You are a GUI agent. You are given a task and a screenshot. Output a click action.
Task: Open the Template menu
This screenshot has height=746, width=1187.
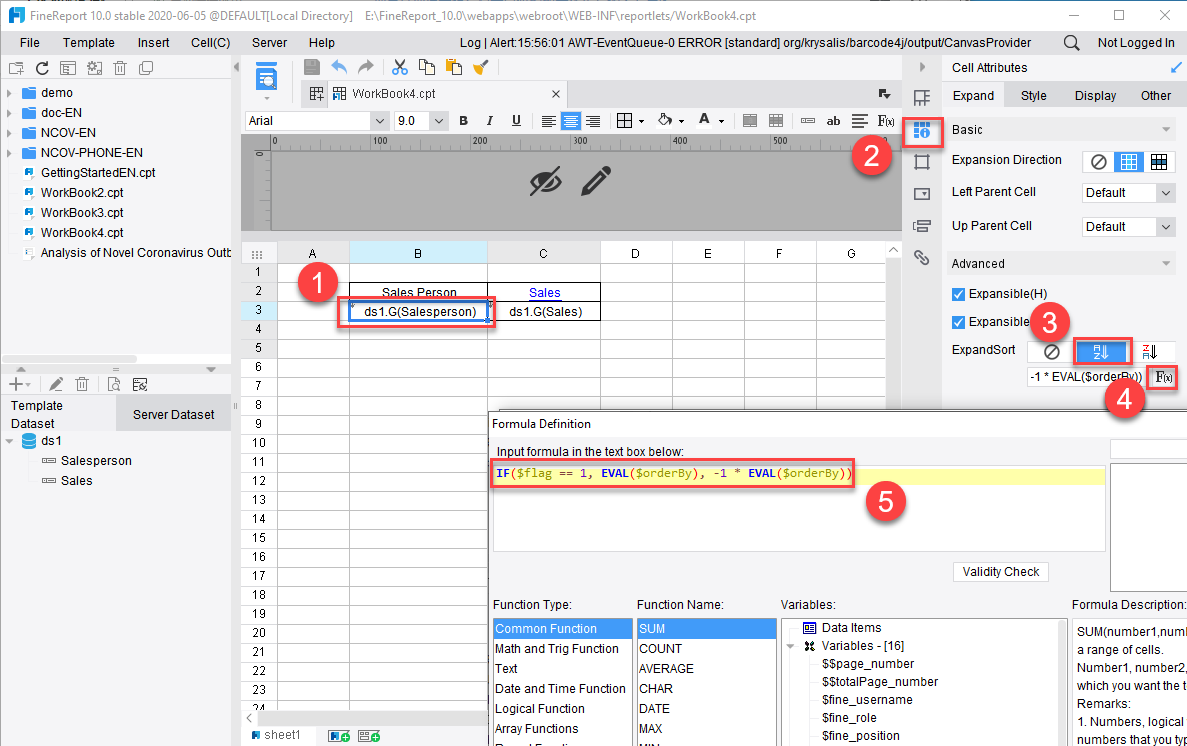click(88, 43)
